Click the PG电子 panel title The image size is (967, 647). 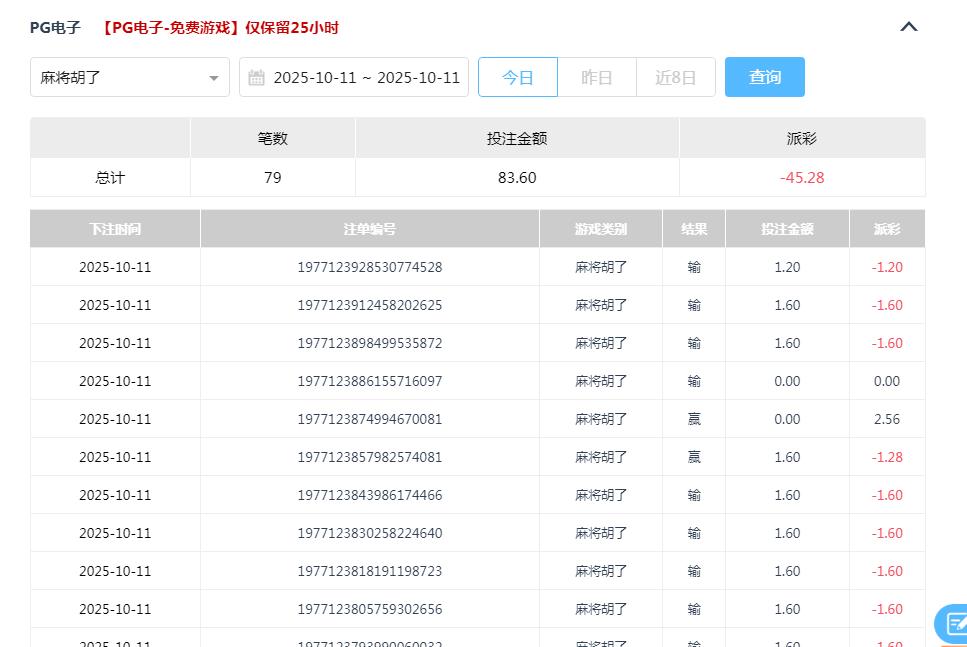click(x=55, y=27)
